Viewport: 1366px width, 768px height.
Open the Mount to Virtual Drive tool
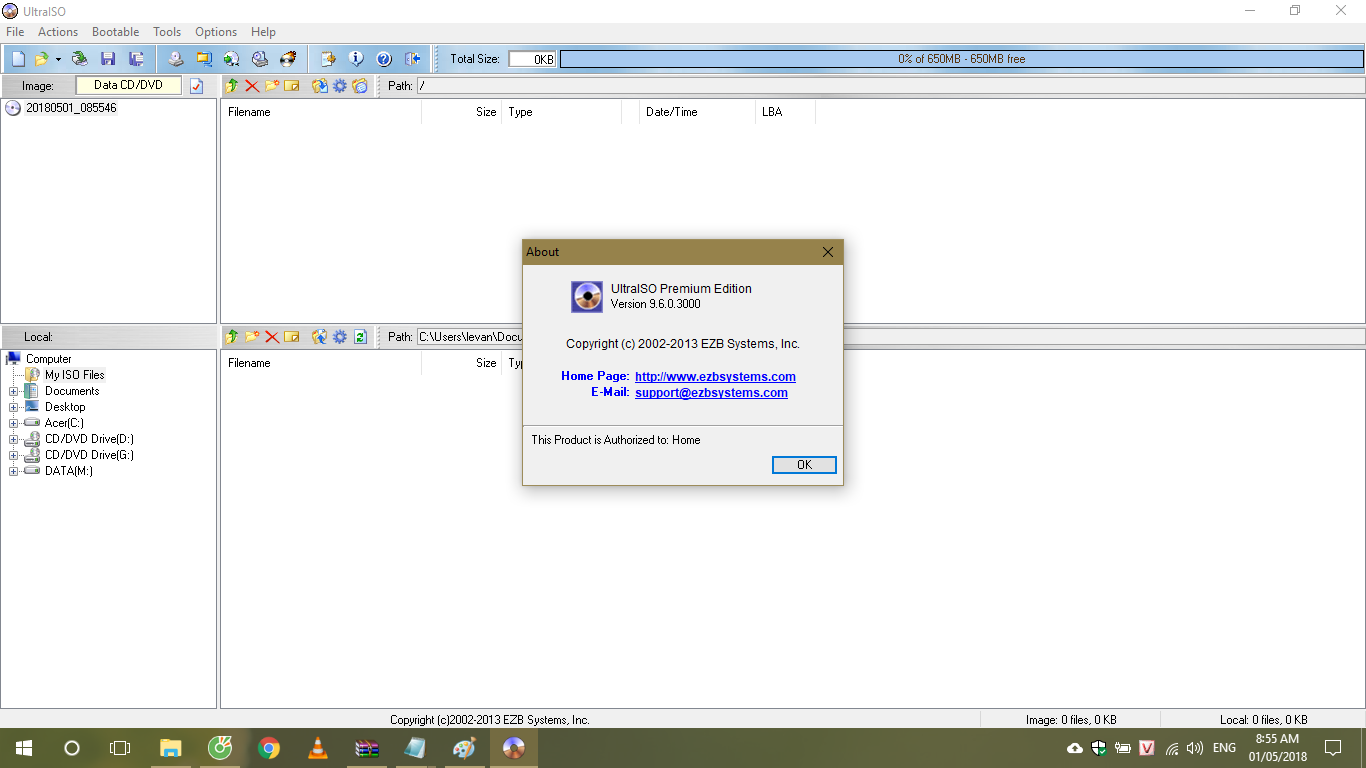click(x=232, y=58)
